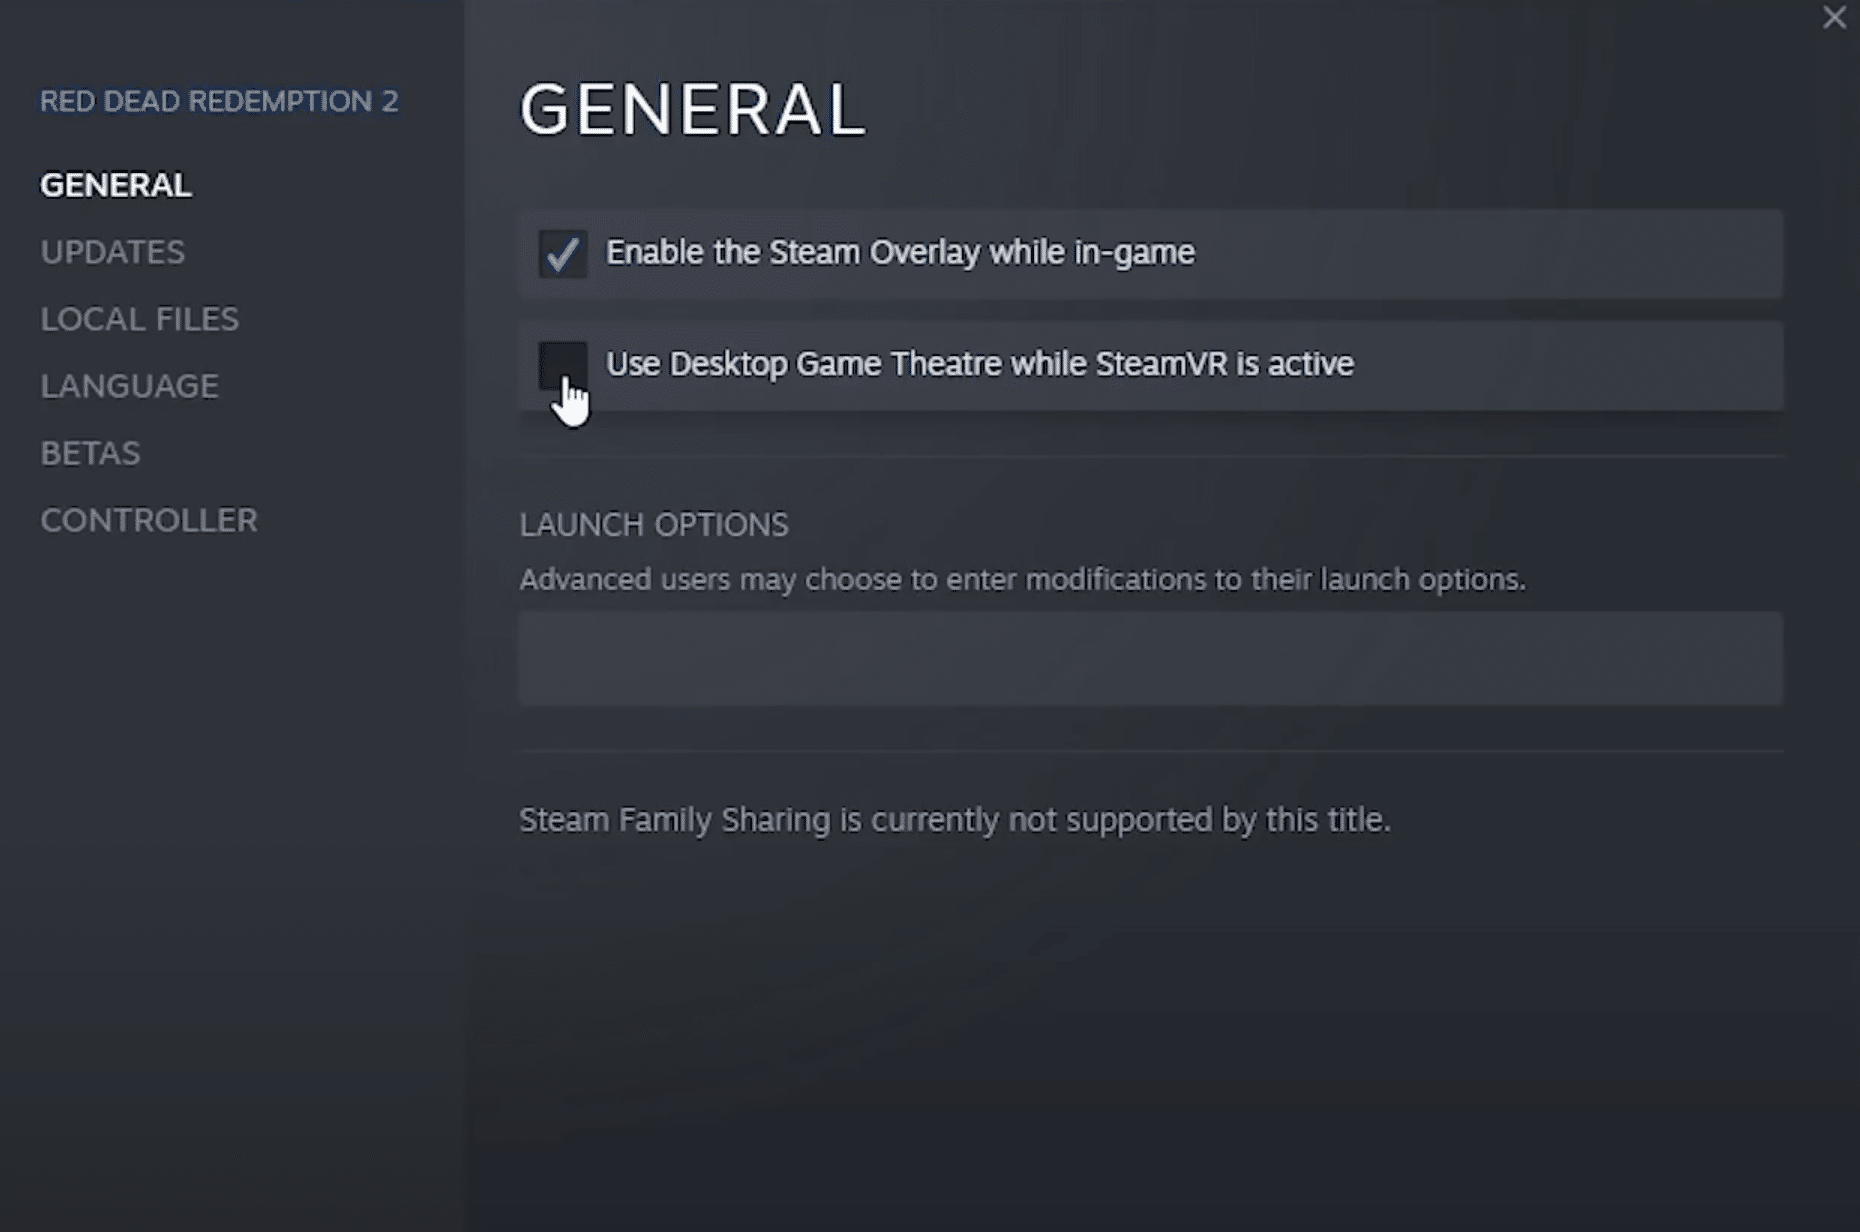Click the Steam Family Sharing notice text
This screenshot has height=1232, width=1860.
coord(955,820)
